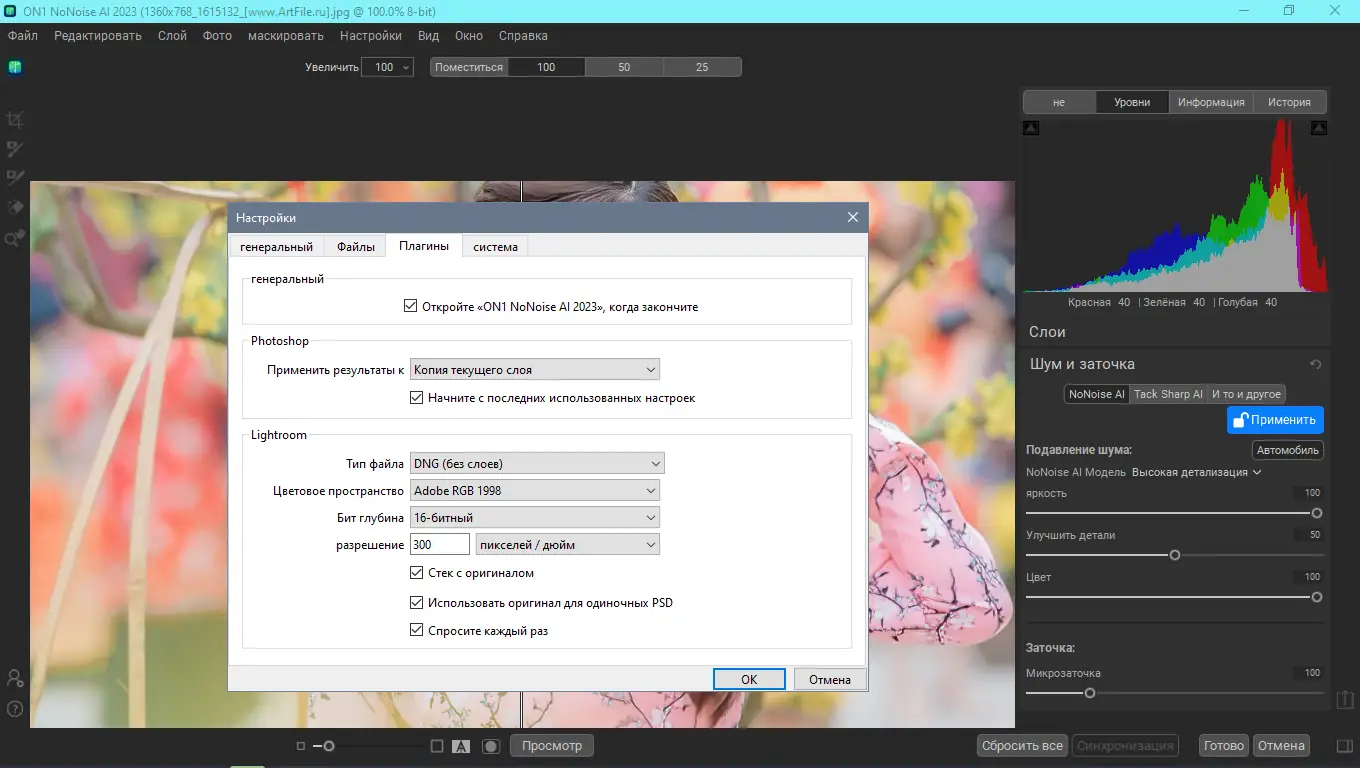Switch to the система tab

[x=495, y=246]
